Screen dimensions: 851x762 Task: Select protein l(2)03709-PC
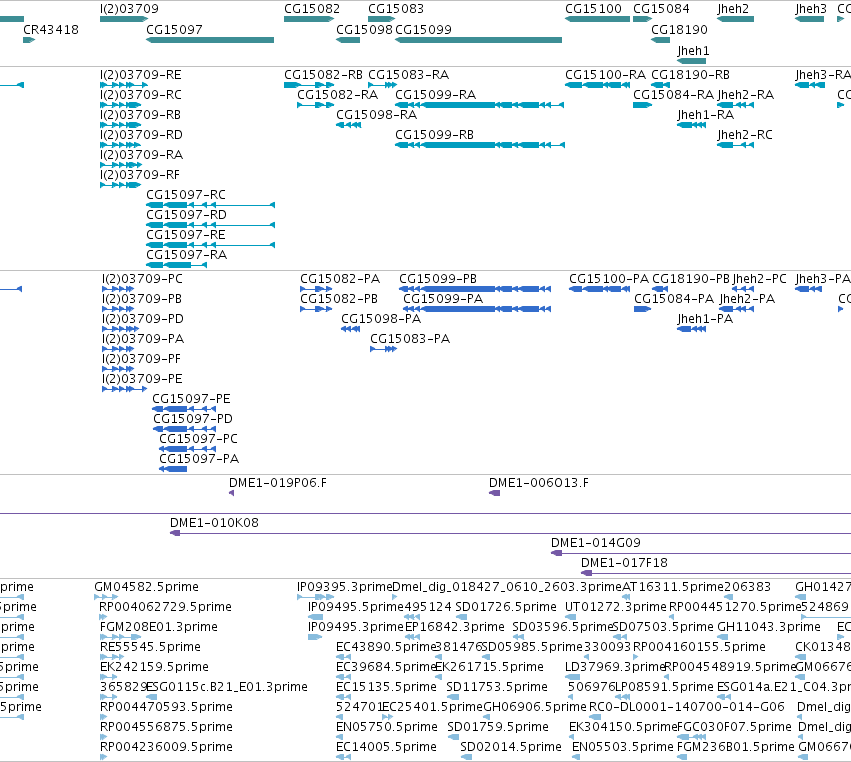coord(142,279)
